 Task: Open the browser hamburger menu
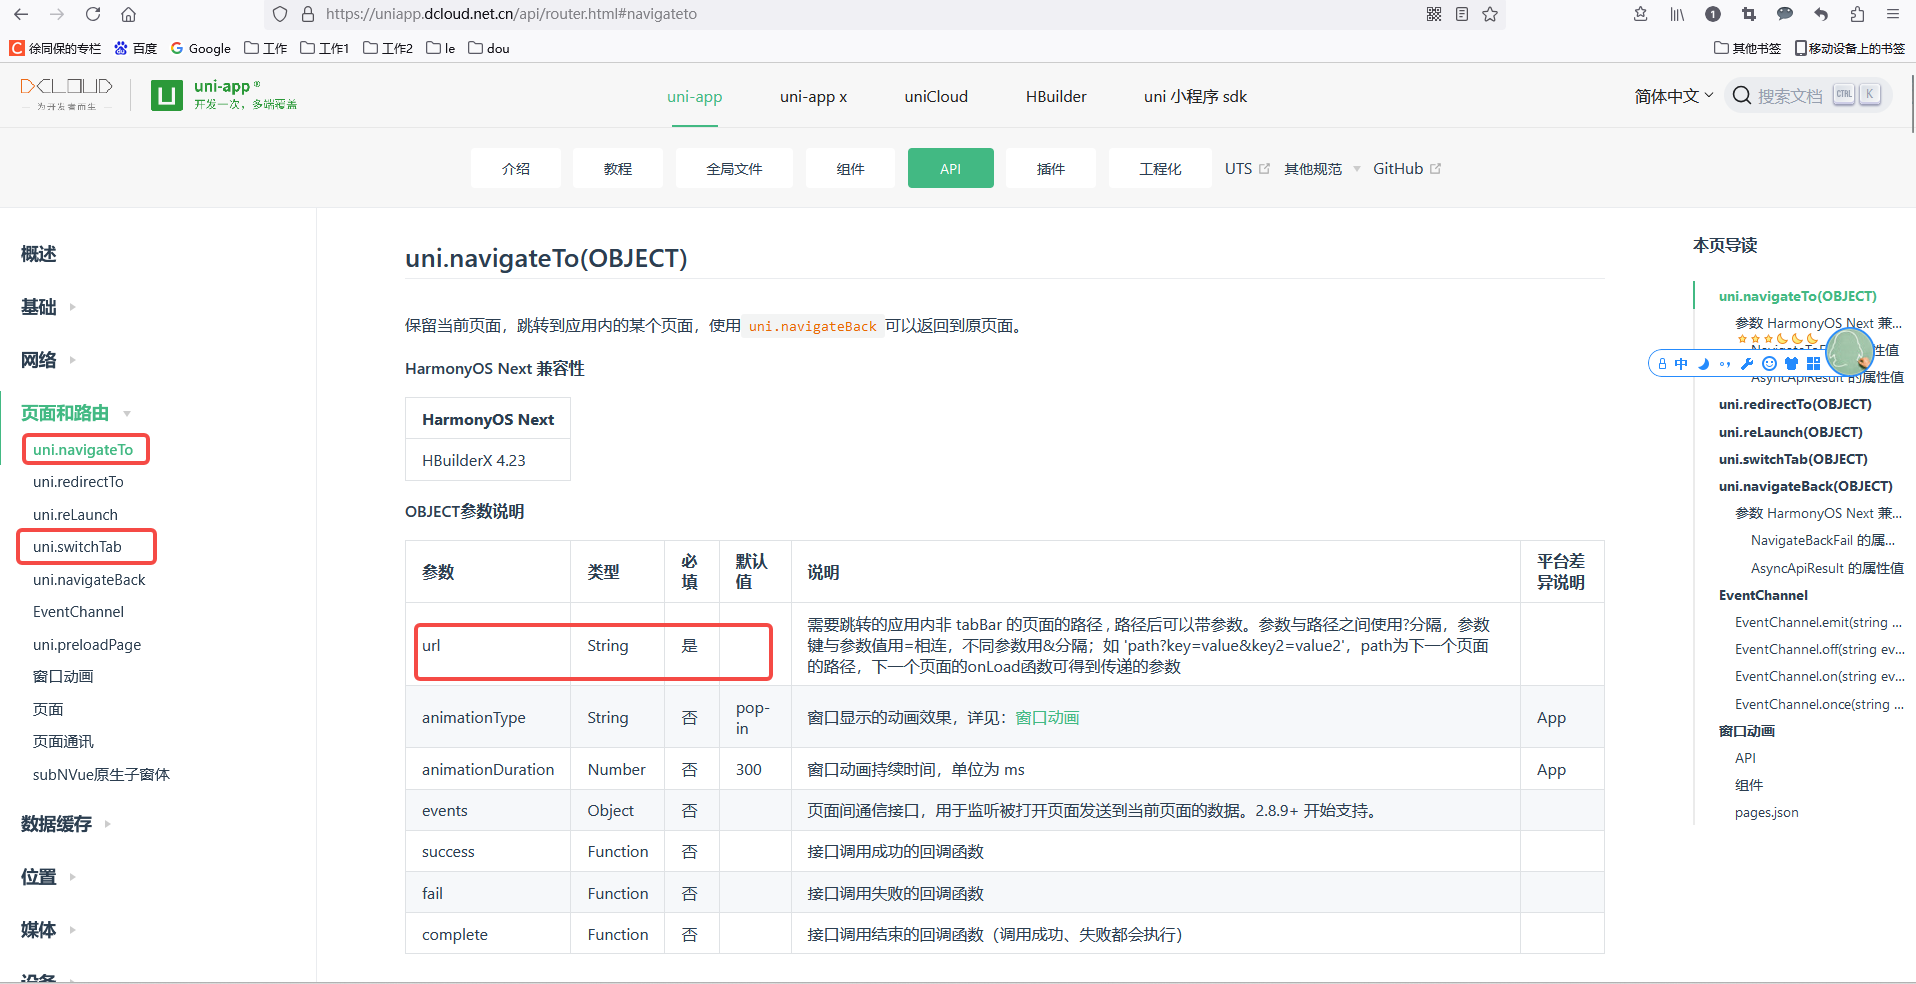pos(1893,14)
